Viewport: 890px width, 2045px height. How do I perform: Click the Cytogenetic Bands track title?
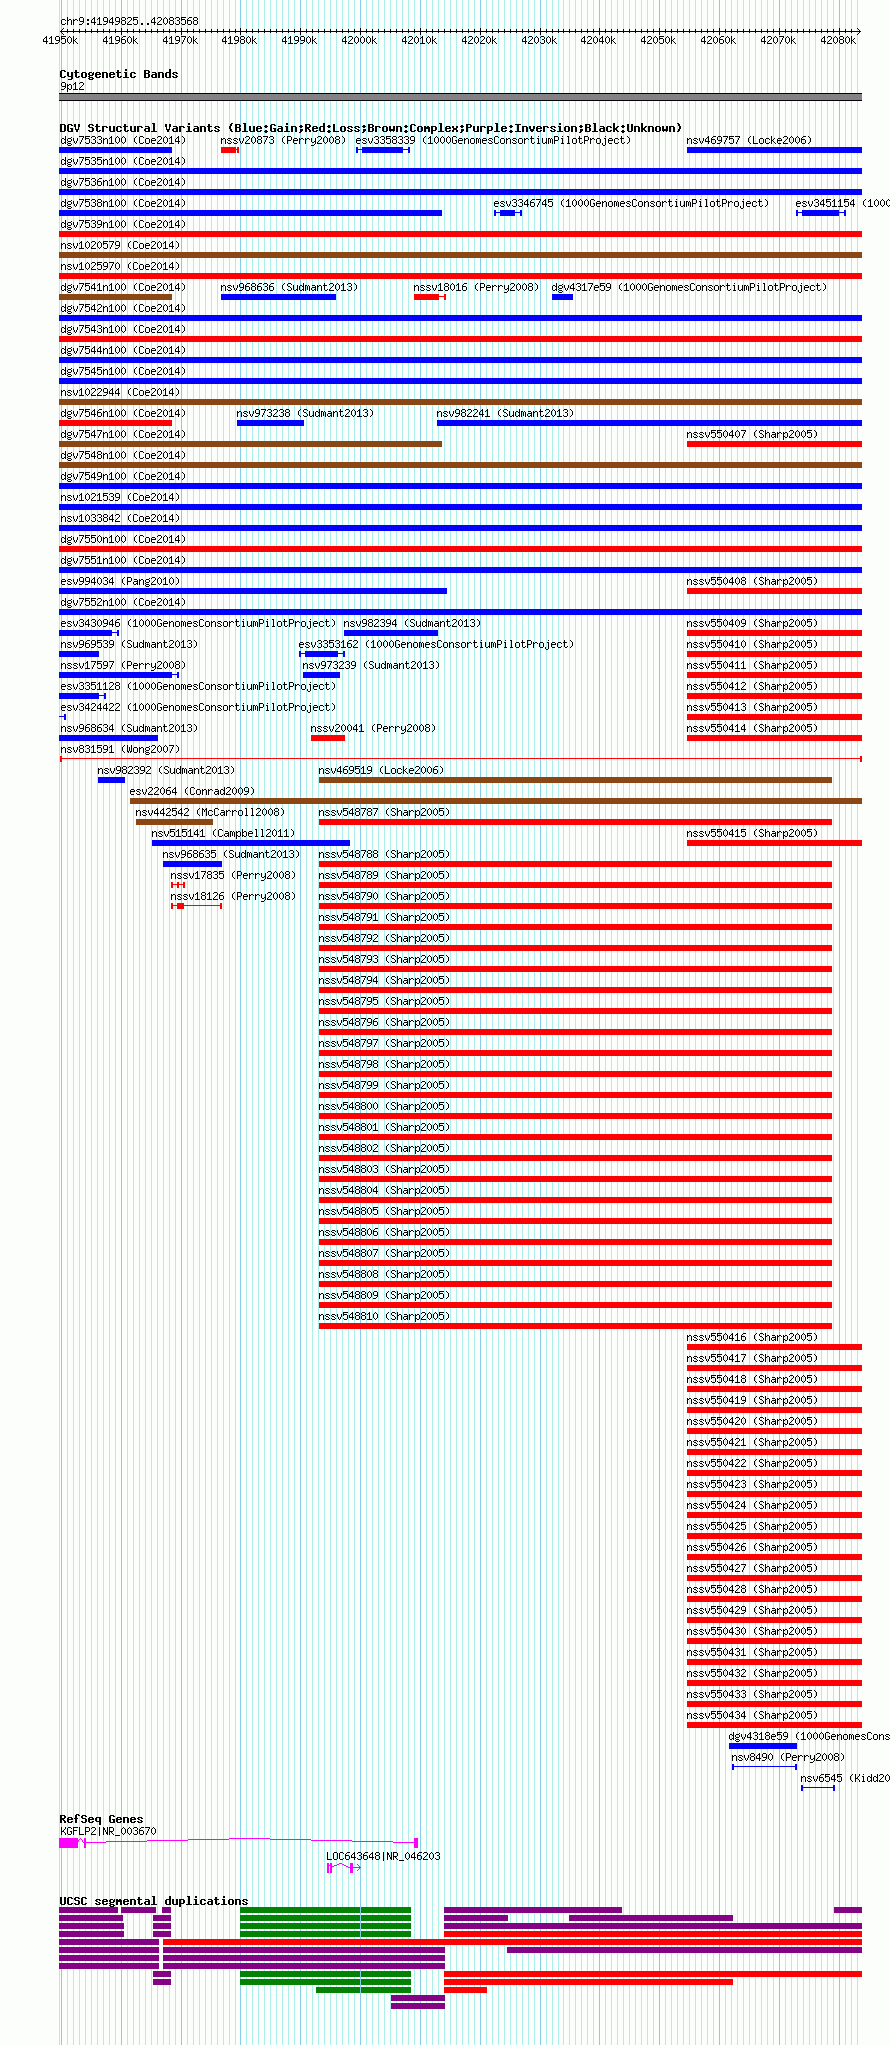119,74
